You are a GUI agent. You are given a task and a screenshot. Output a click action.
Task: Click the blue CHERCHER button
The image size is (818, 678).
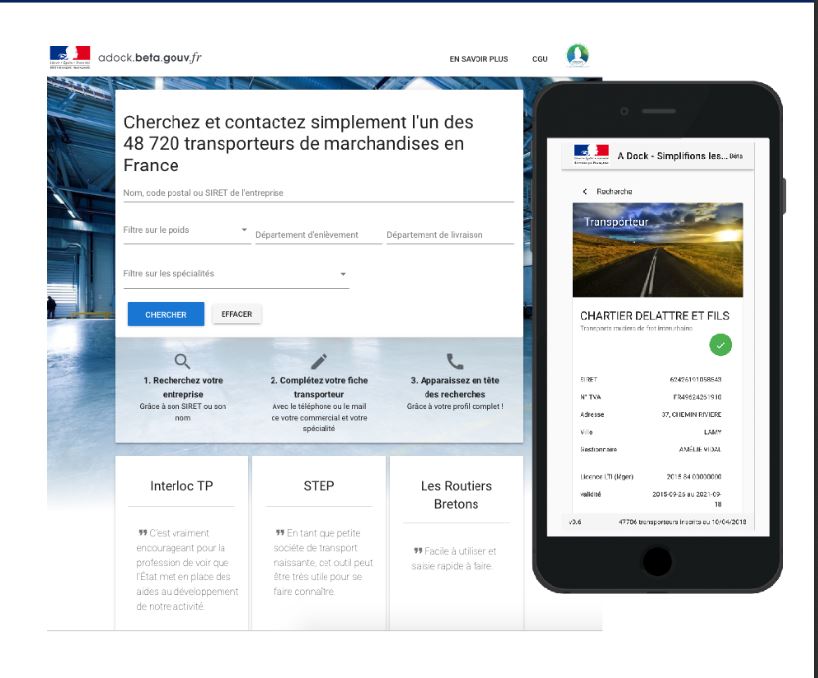tap(166, 314)
